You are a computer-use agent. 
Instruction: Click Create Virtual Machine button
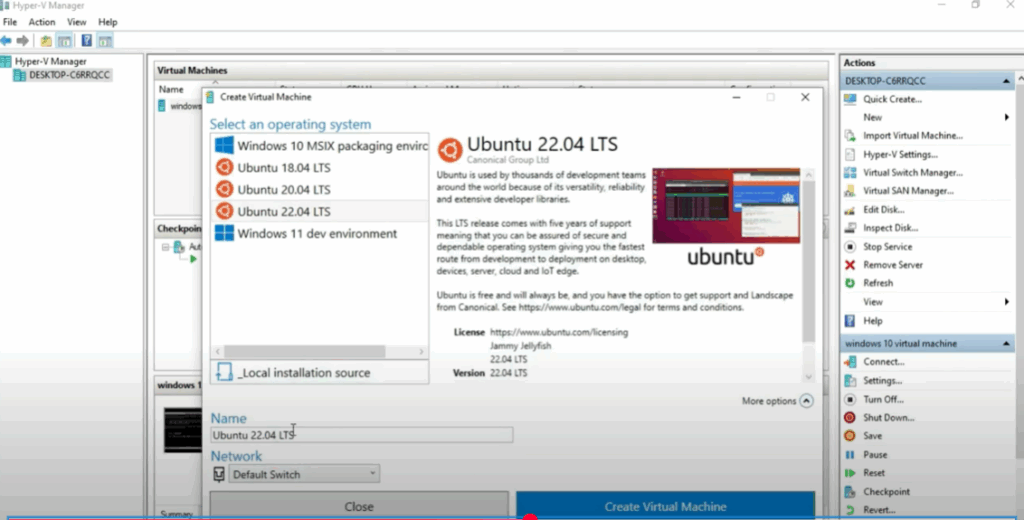click(665, 506)
